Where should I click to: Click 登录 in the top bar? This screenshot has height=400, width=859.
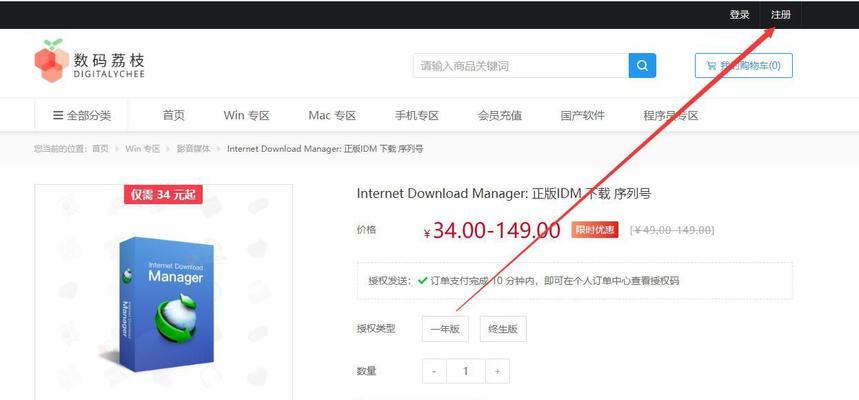click(x=739, y=15)
